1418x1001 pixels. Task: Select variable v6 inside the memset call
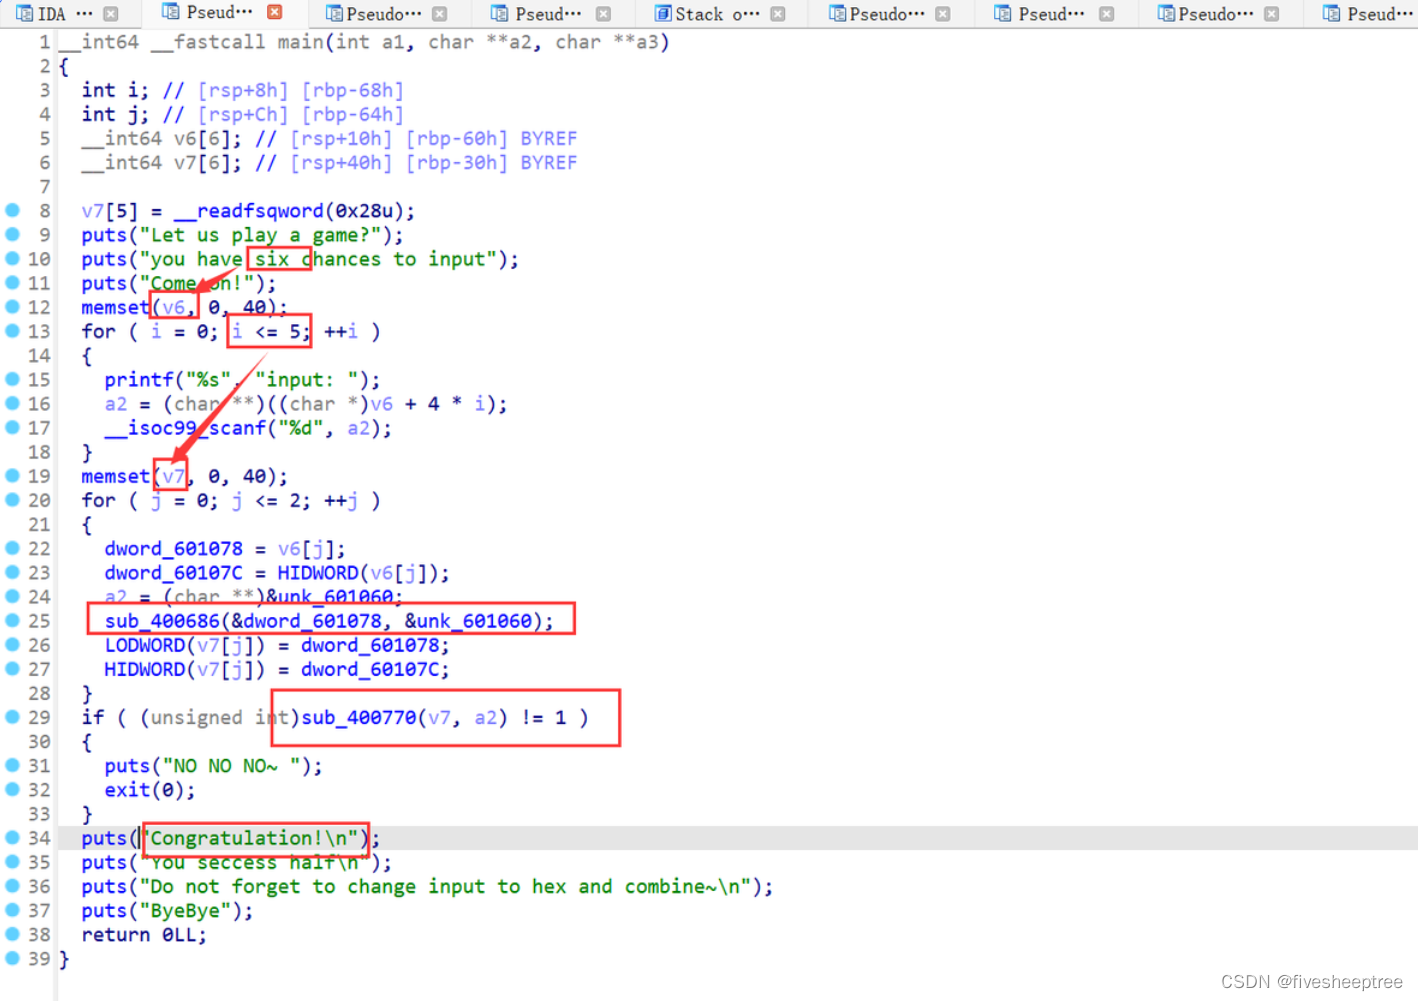click(172, 307)
